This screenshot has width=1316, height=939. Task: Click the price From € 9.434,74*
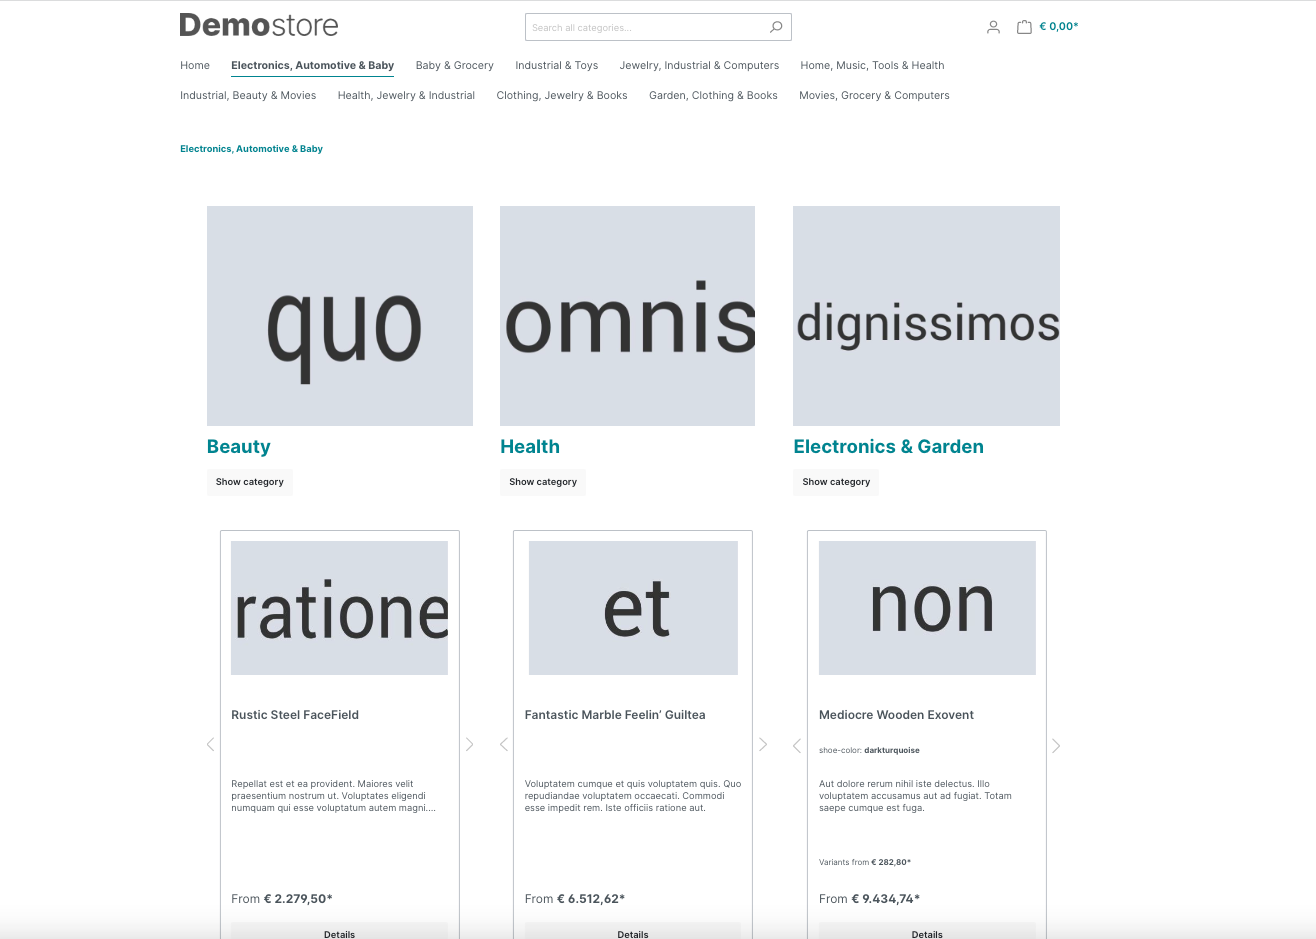(869, 899)
